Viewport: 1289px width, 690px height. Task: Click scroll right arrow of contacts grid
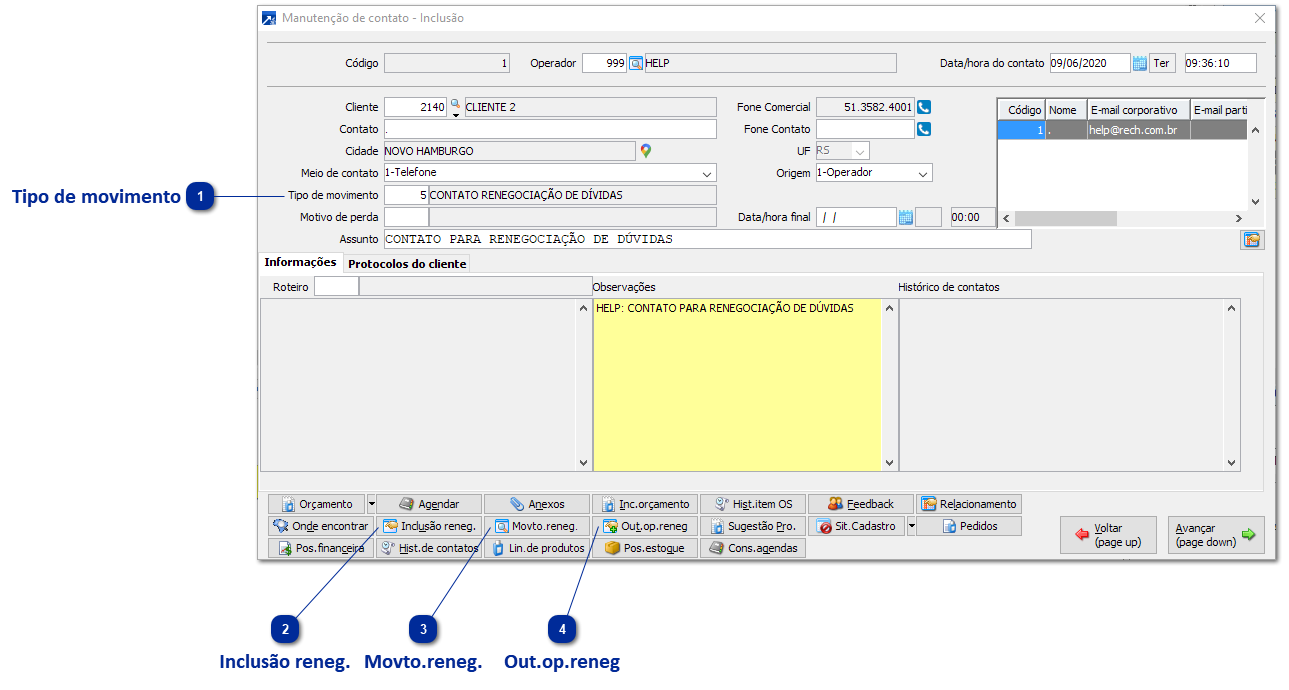(1238, 218)
